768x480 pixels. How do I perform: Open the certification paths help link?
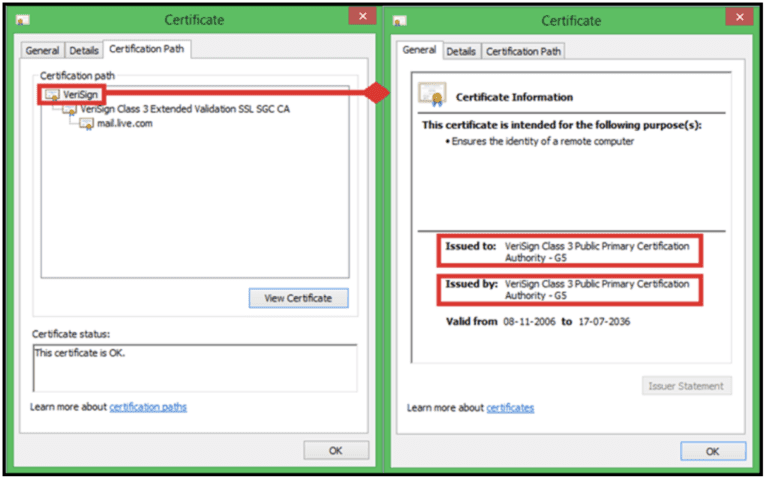click(x=148, y=407)
